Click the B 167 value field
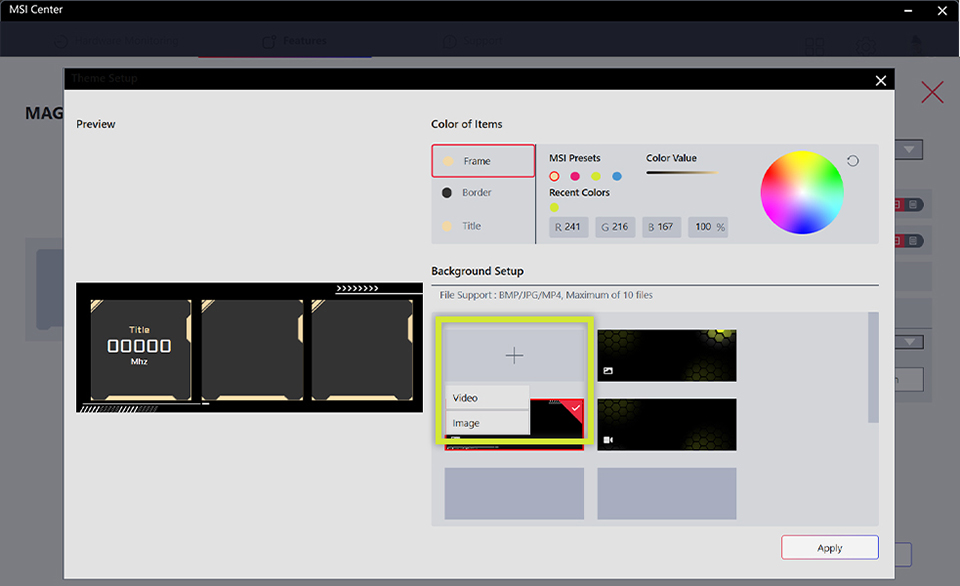 pos(662,227)
